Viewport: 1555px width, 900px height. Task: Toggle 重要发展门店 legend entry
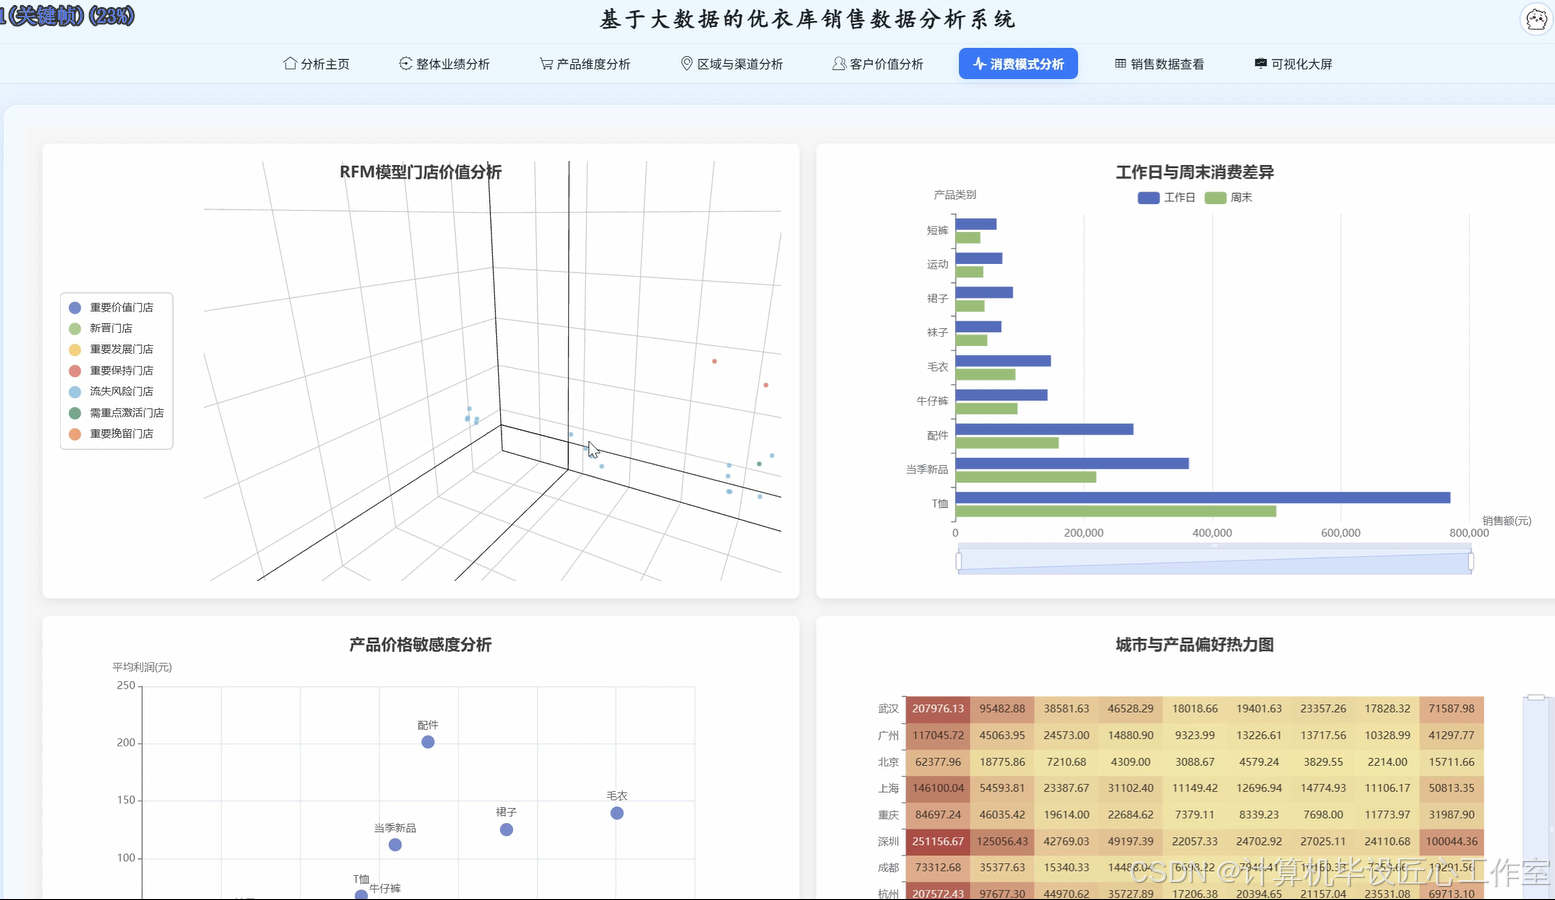pyautogui.click(x=111, y=350)
